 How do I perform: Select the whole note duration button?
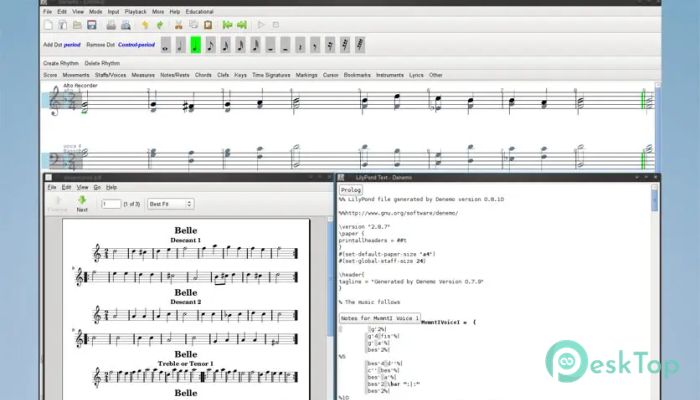[x=166, y=45]
